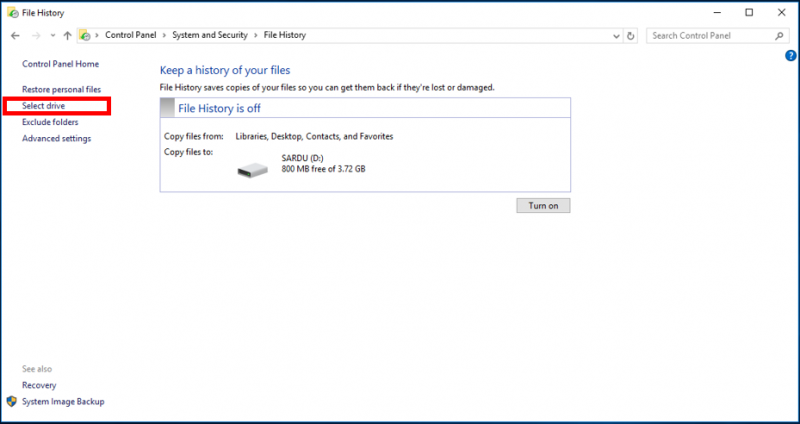Expand chevron after System and Security breadcrumb
This screenshot has width=800, height=424.
(256, 36)
